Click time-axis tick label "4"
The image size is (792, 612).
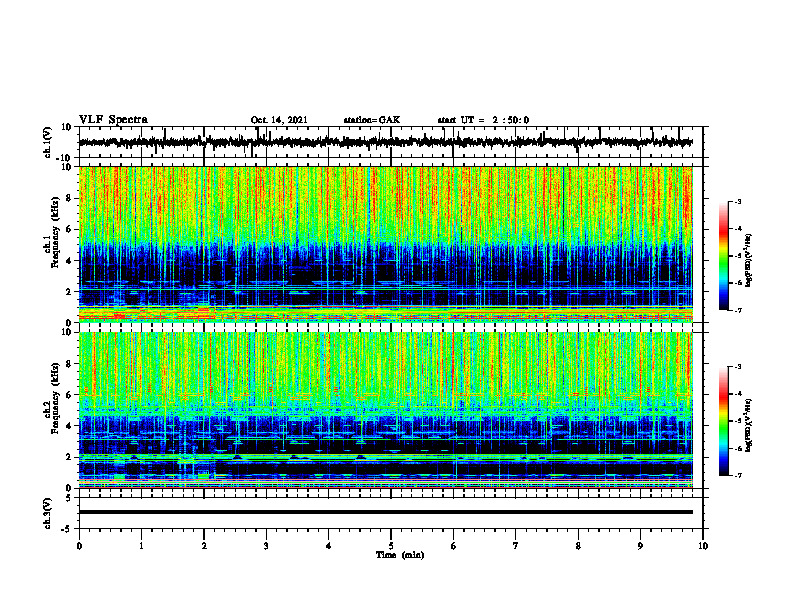[329, 546]
